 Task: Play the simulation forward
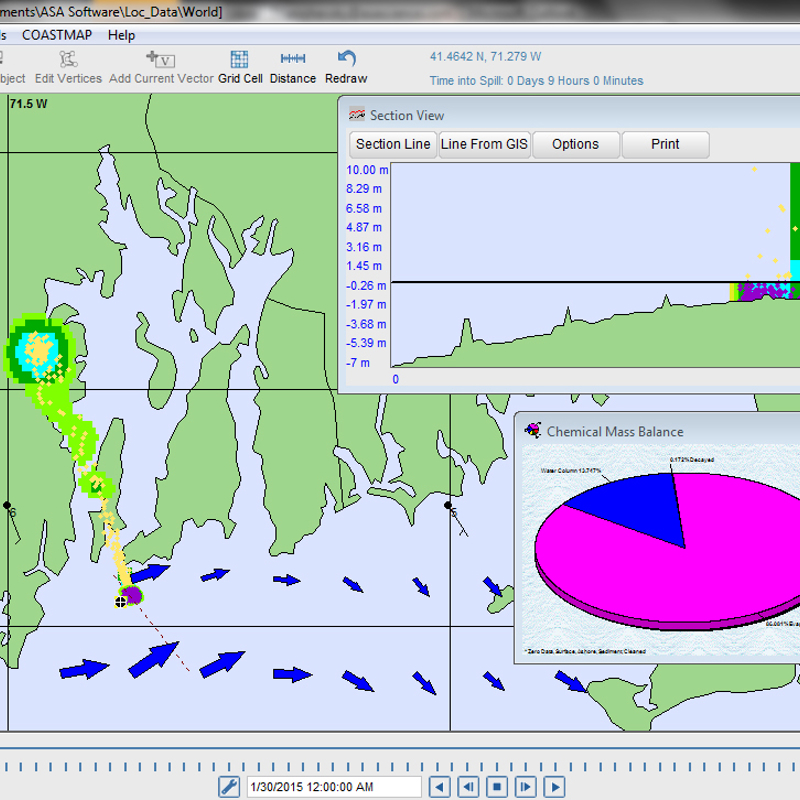(554, 787)
